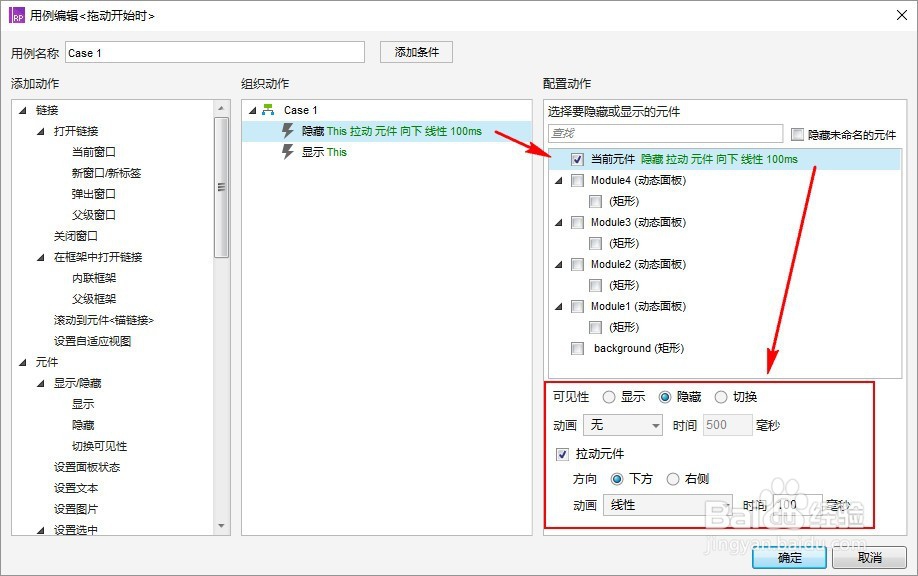918x576 pixels.
Task: Collapse the 链接 tree group
Action: (23, 110)
